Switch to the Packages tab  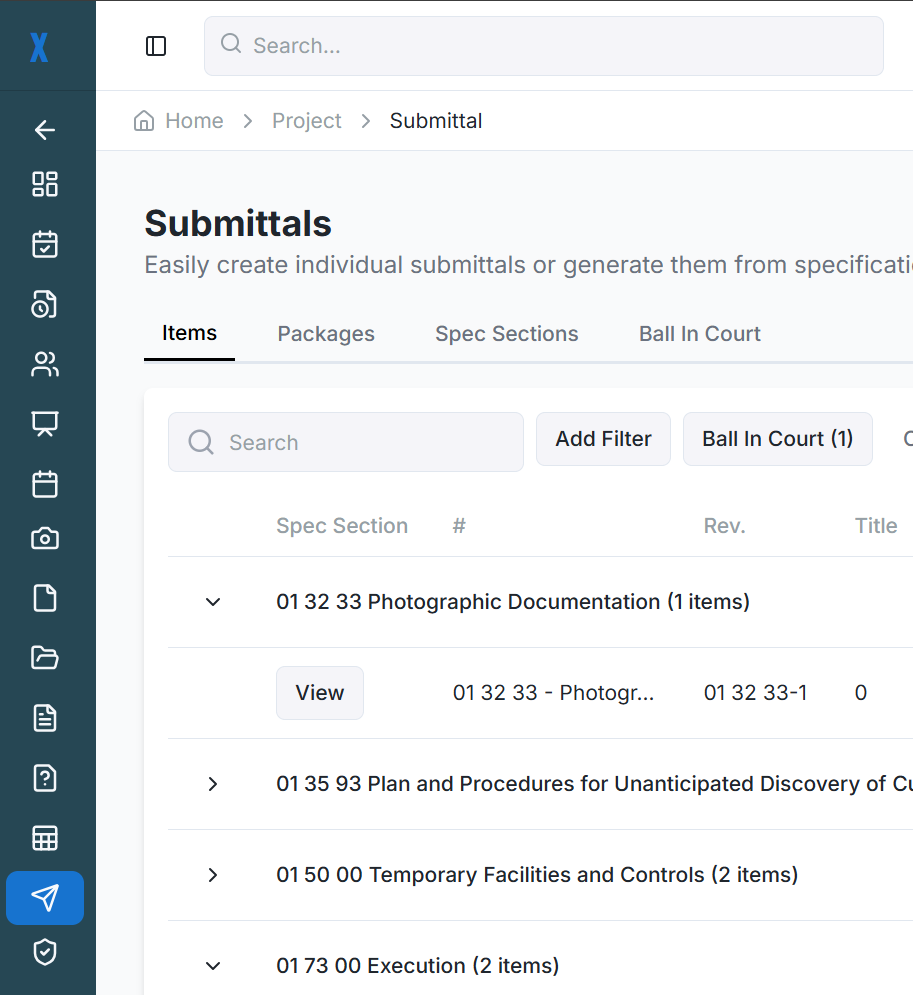[x=326, y=333]
